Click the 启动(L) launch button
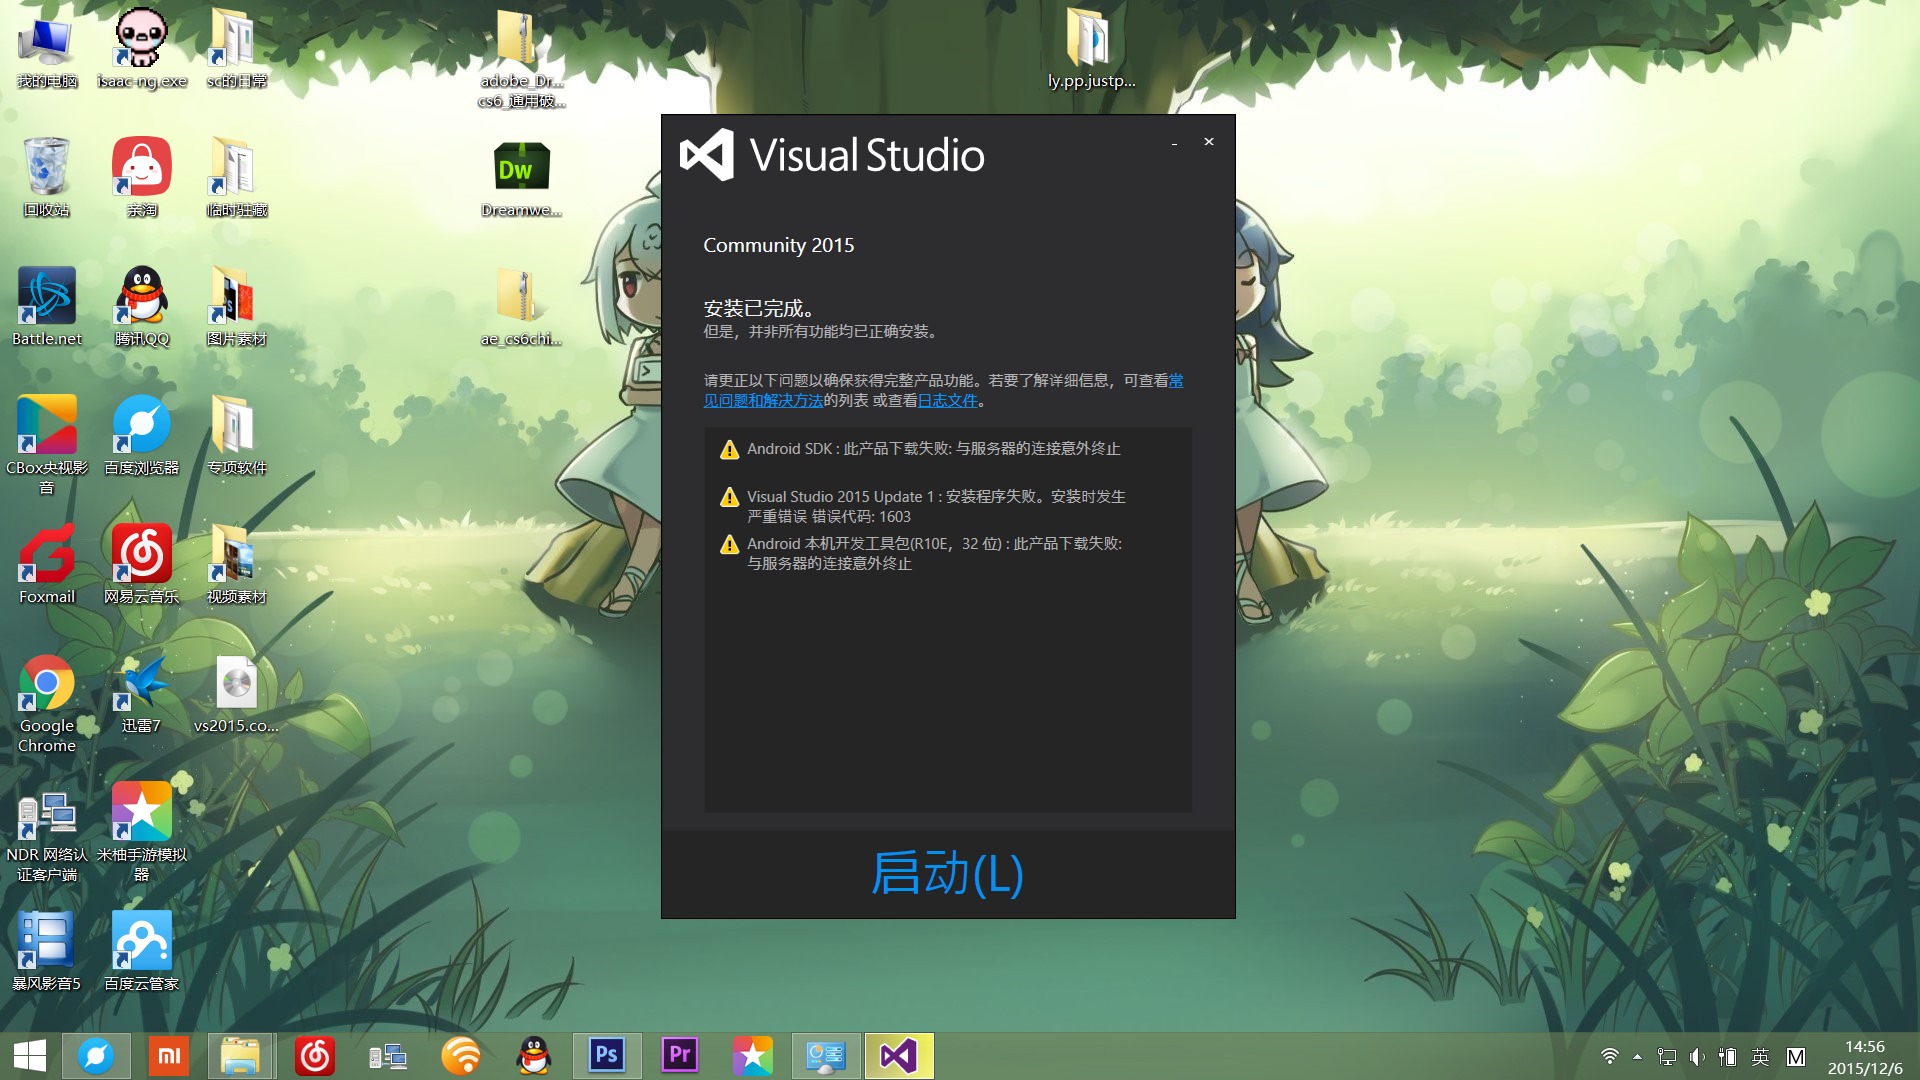1920x1080 pixels. 947,873
